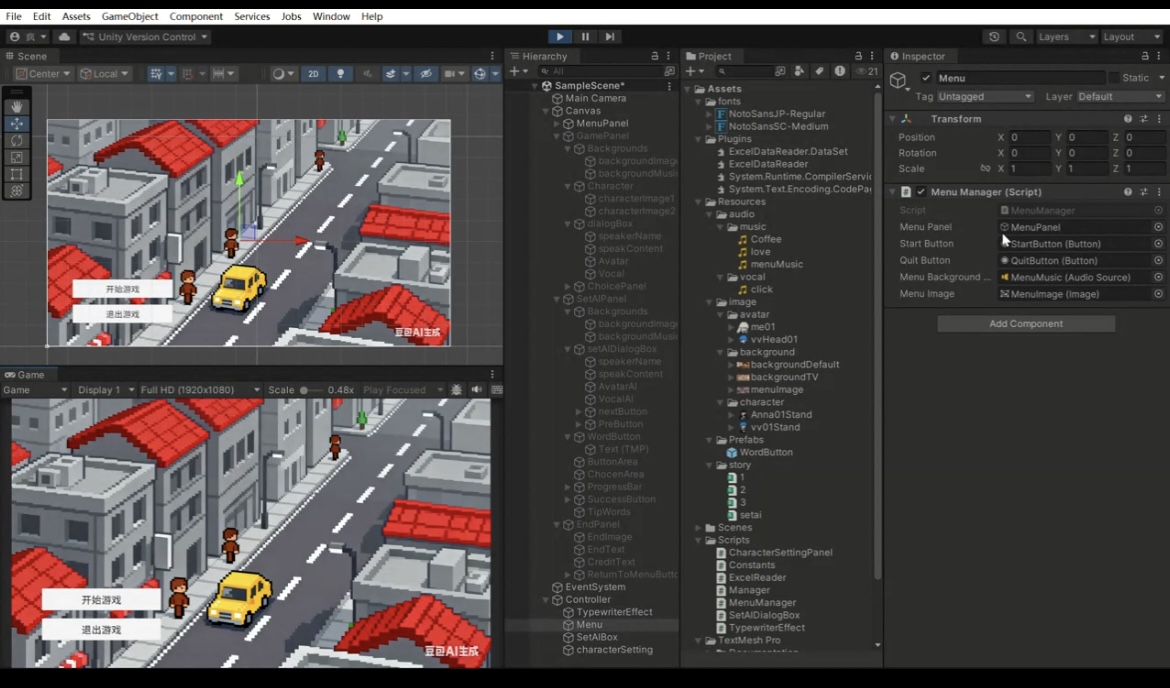The height and width of the screenshot is (688, 1170).
Task: Open the Undo History icon
Action: tap(994, 37)
